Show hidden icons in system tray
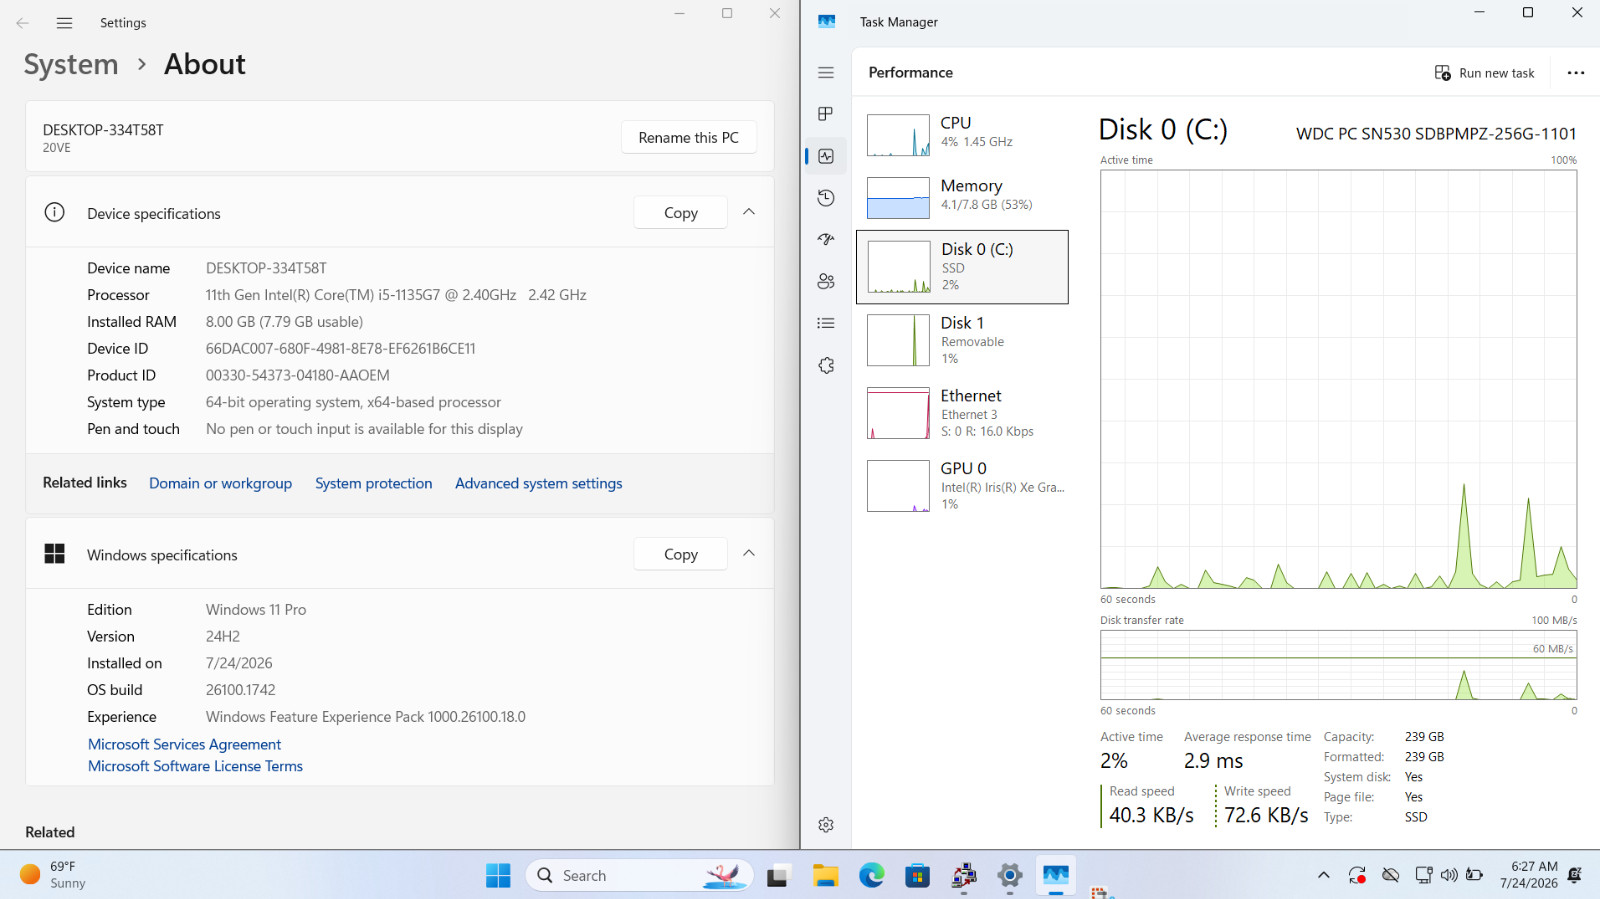This screenshot has width=1600, height=899. [1324, 875]
